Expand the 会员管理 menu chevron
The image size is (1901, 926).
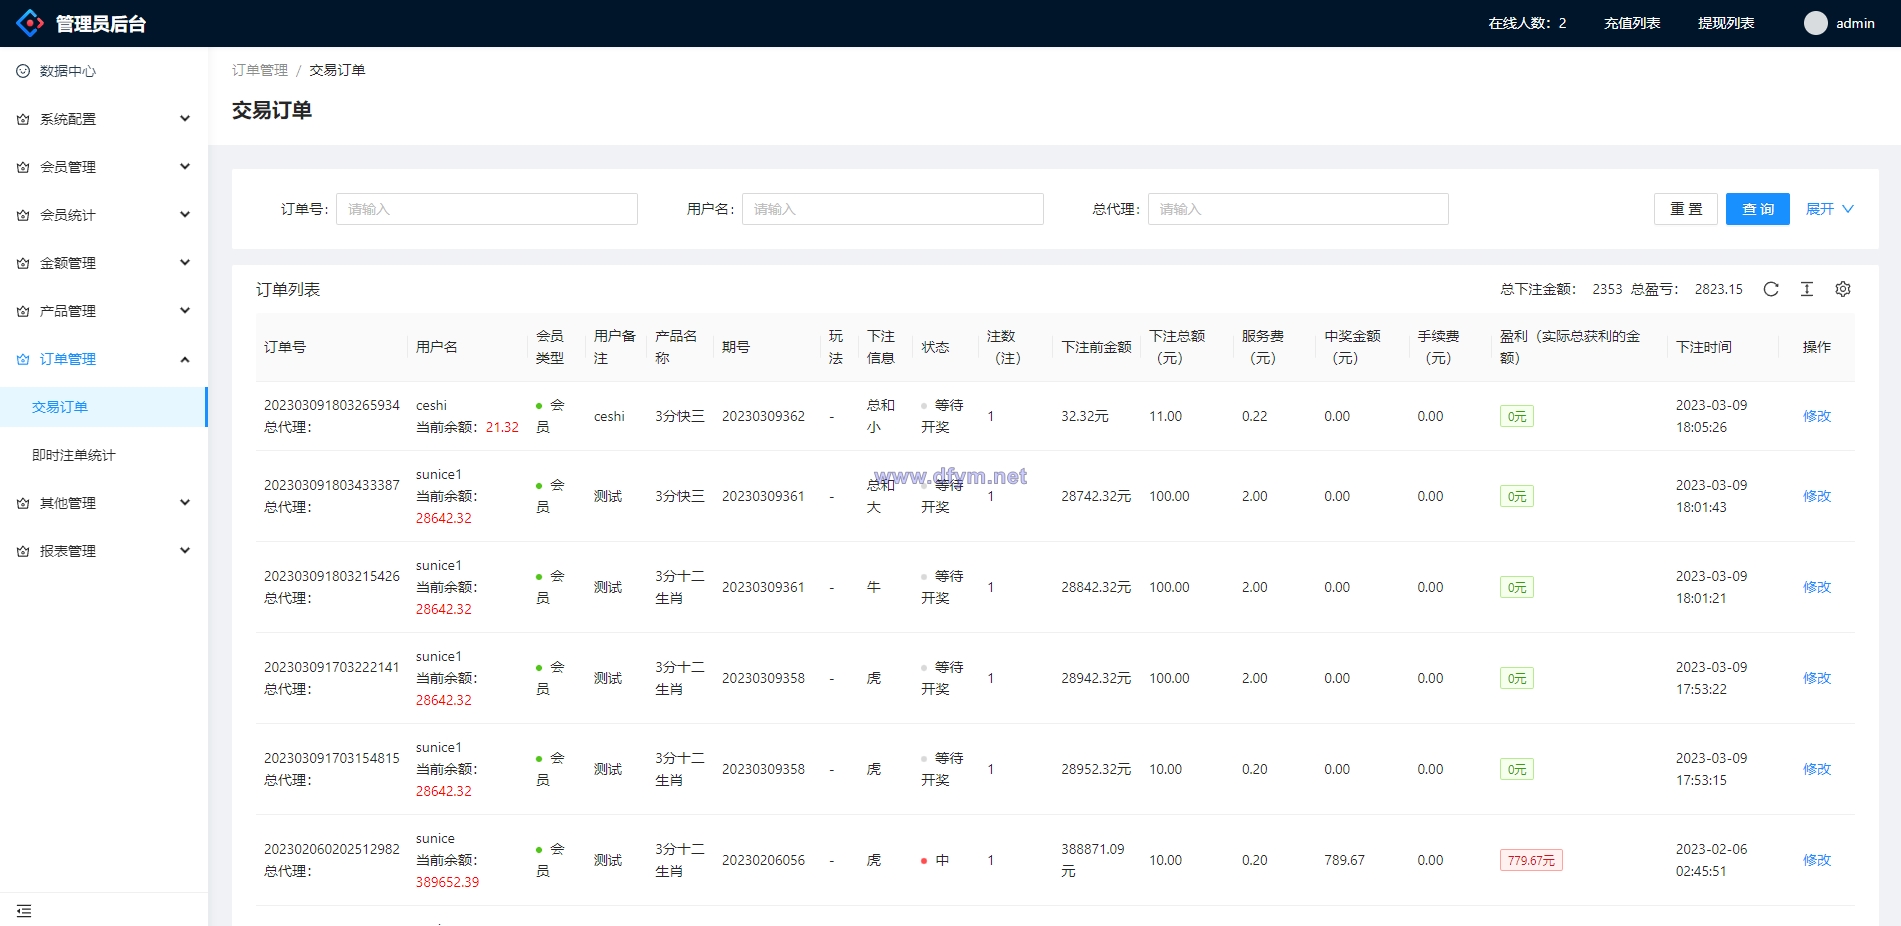coord(185,167)
